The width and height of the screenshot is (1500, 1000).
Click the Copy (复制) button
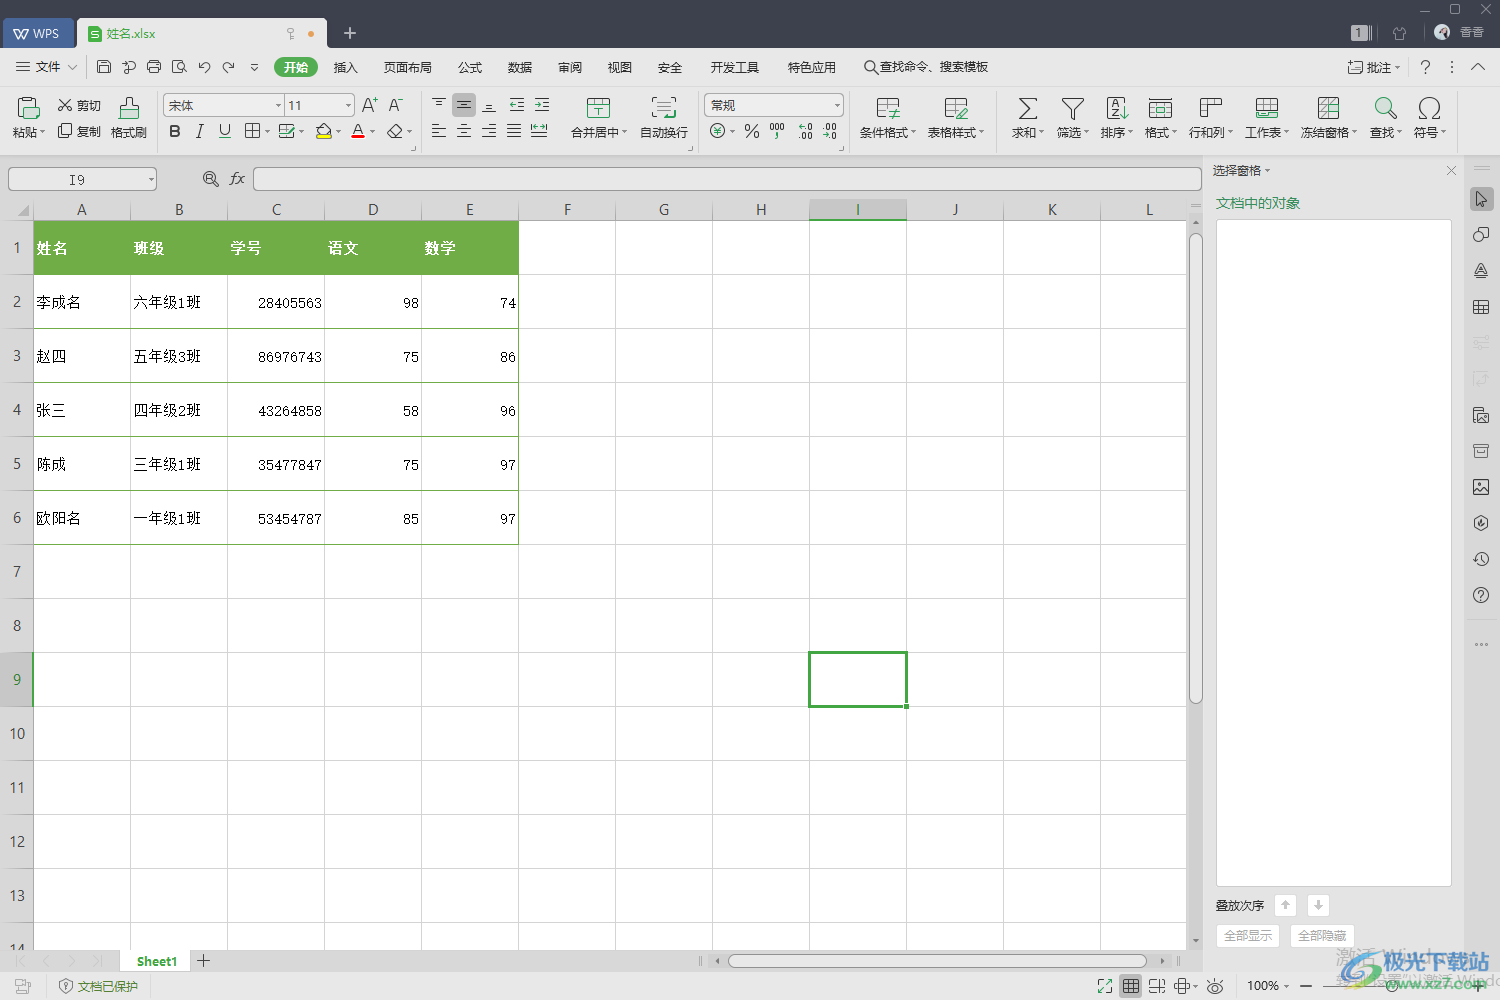point(79,131)
